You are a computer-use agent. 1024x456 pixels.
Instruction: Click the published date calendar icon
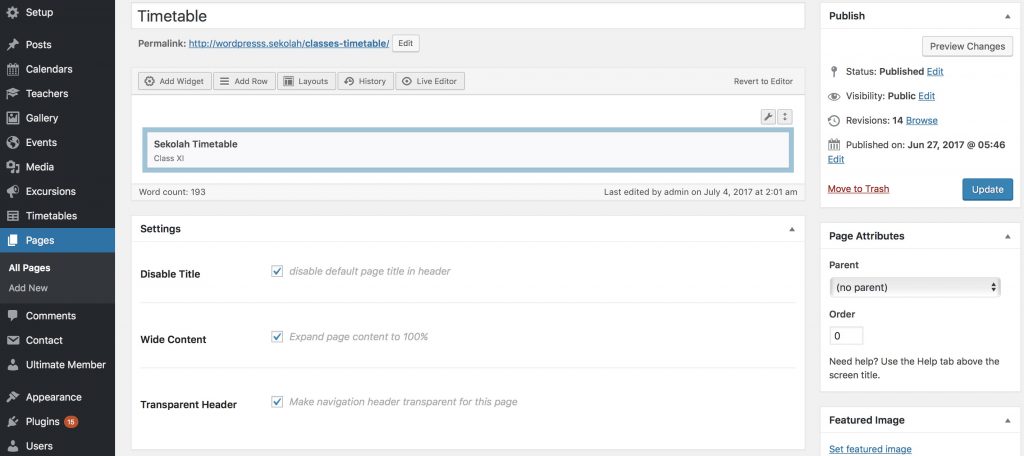tap(834, 145)
